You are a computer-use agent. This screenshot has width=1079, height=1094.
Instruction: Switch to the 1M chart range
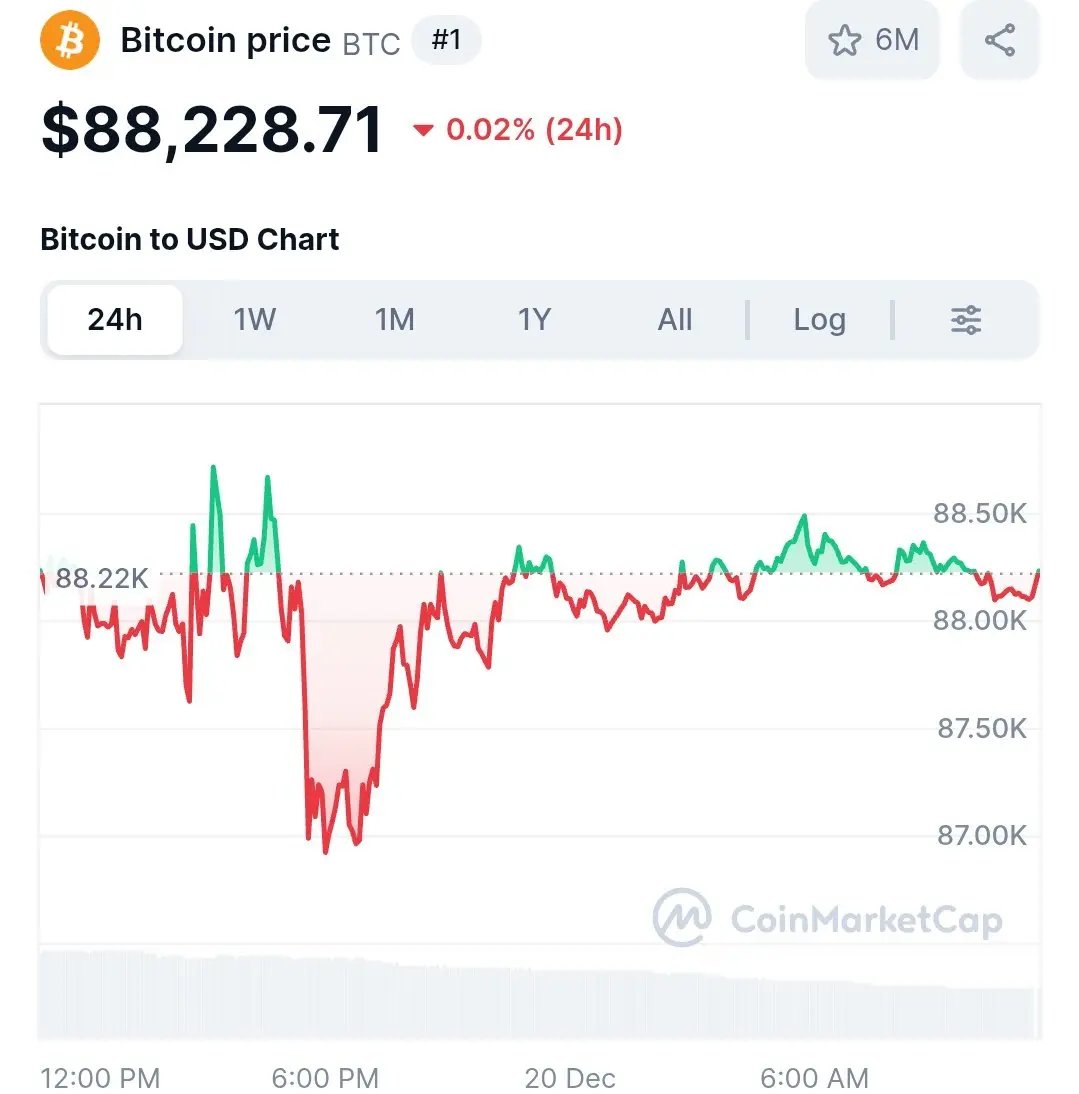tap(395, 320)
